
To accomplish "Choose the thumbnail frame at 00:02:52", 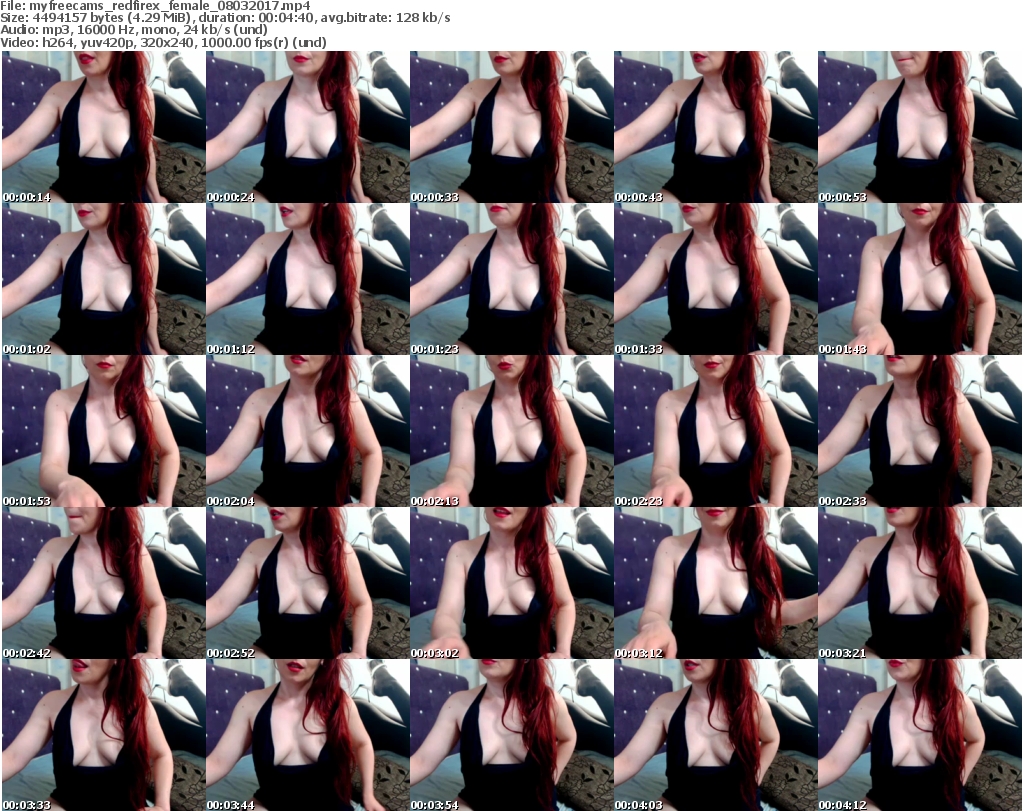I will [x=308, y=583].
